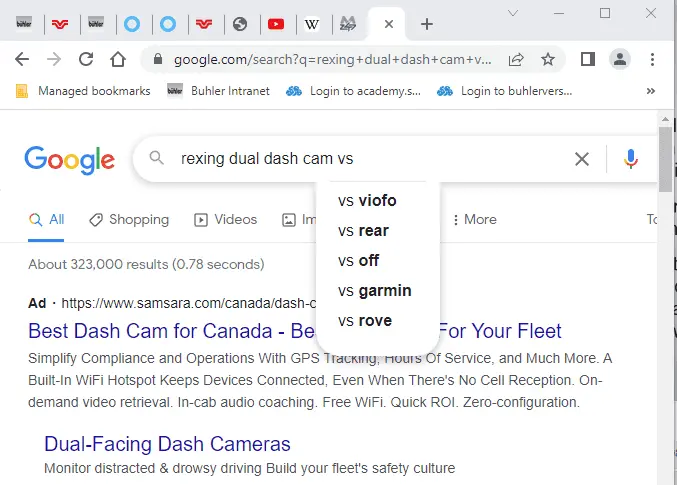Open the profile avatar menu
Screen dimensions: 677x485
click(x=620, y=59)
